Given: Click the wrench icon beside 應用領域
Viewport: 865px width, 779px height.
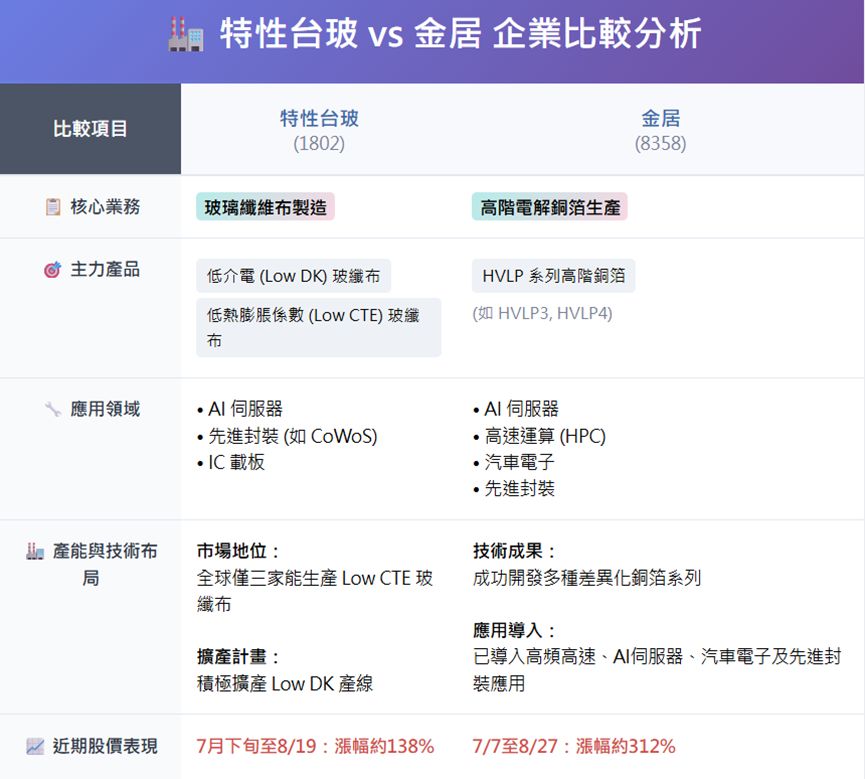Looking at the screenshot, I should point(52,409).
